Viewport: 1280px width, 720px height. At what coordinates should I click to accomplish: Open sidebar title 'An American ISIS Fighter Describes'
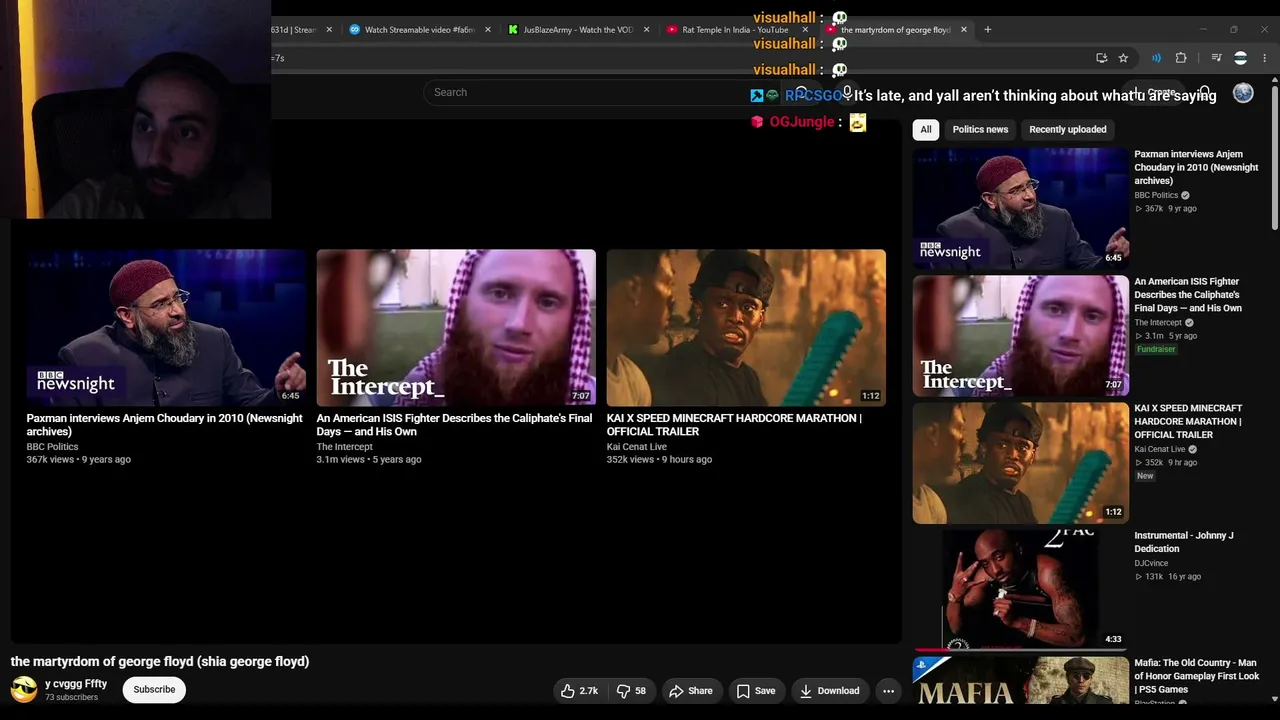point(1188,295)
